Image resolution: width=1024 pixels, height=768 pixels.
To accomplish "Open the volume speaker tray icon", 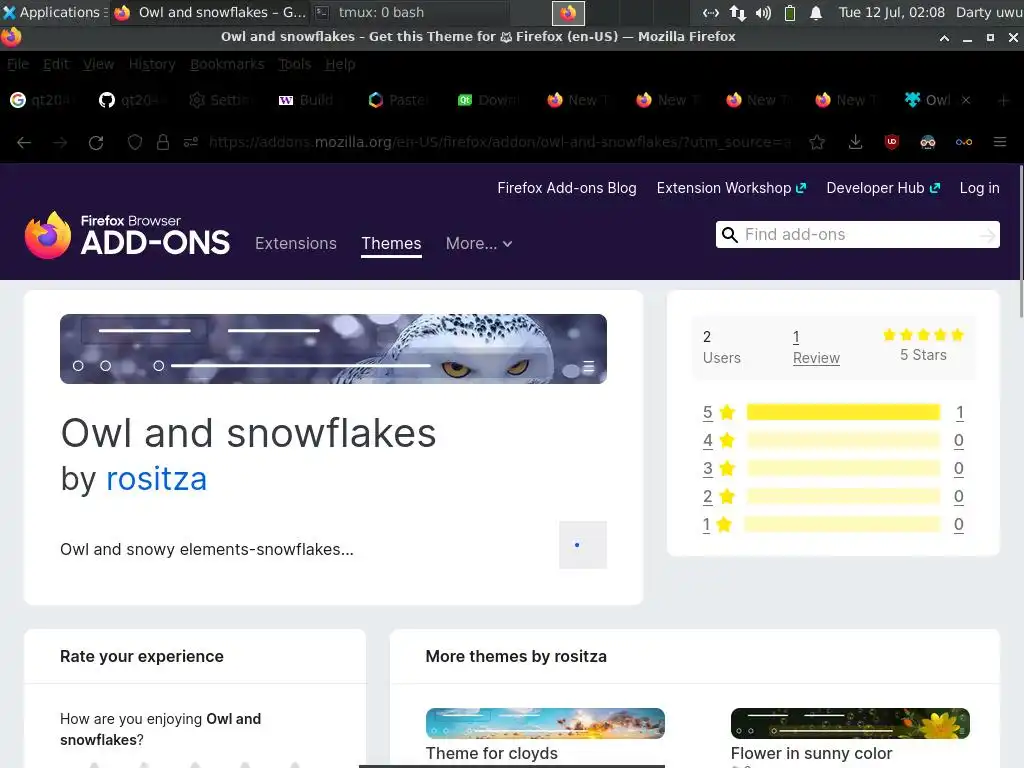I will (x=763, y=12).
